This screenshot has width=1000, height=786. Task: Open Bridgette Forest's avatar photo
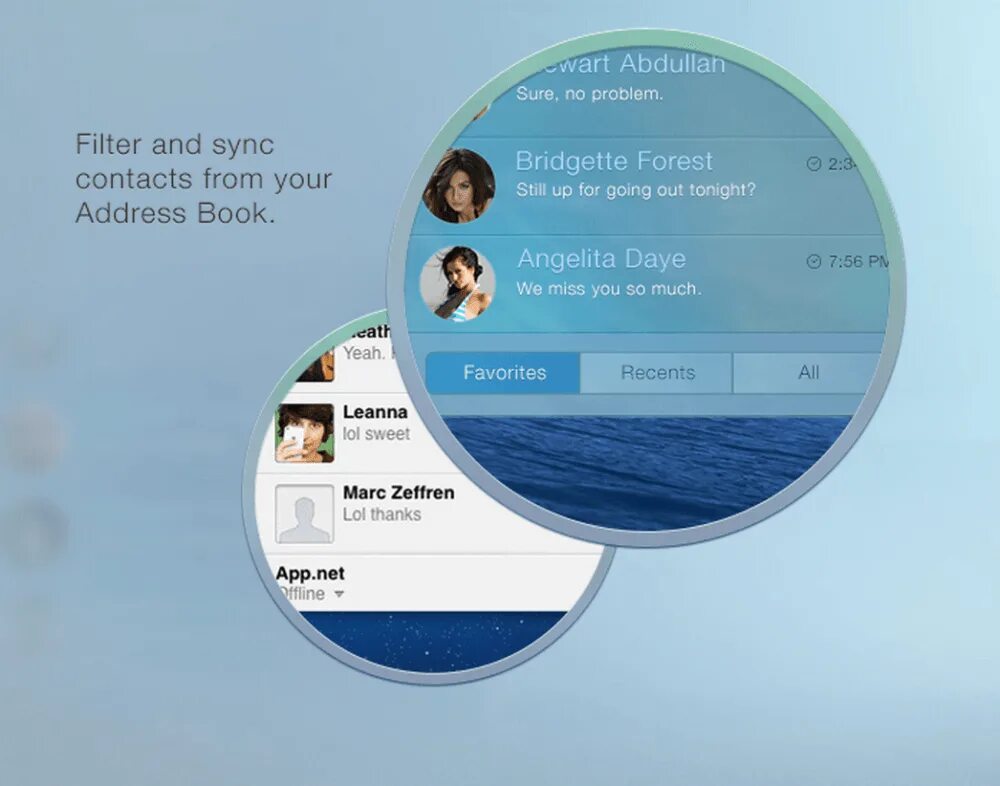(459, 186)
